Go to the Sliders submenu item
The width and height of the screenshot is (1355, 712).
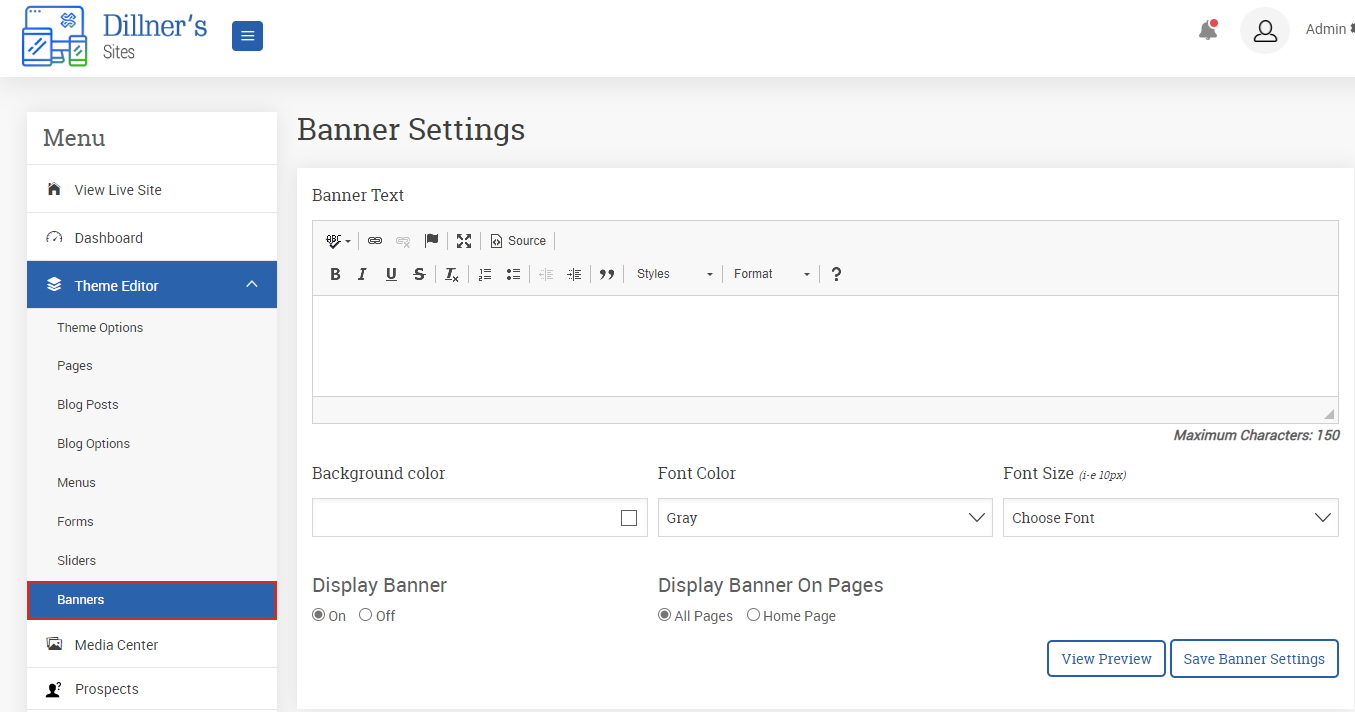pyautogui.click(x=77, y=561)
